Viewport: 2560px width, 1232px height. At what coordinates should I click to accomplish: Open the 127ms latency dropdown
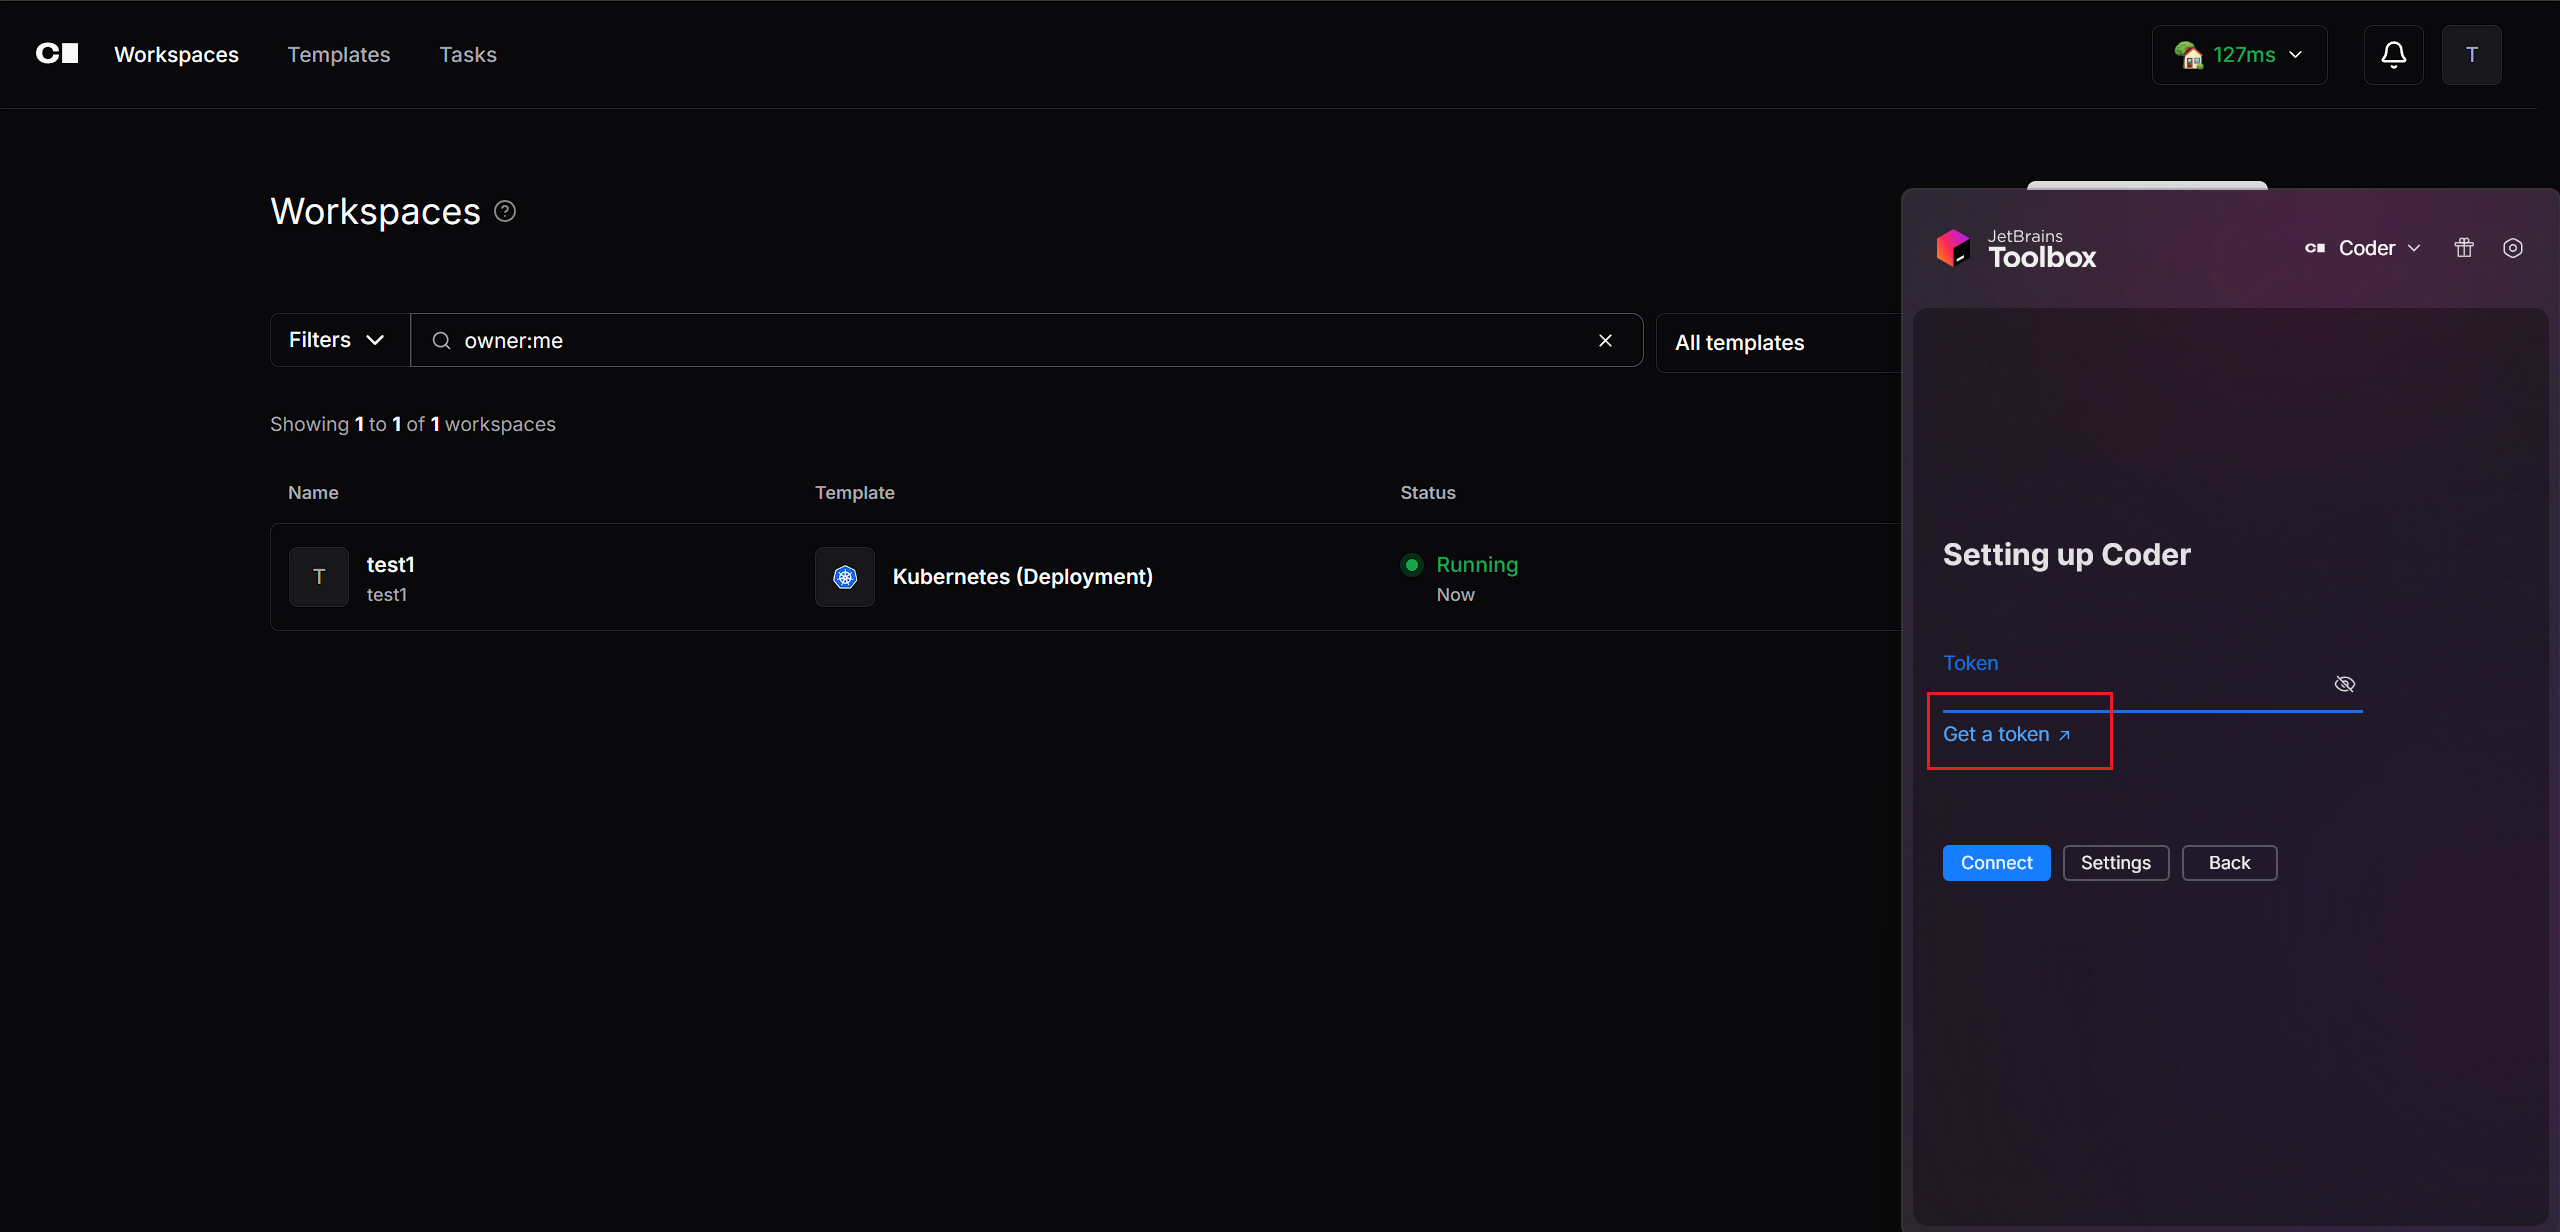[x=2239, y=55]
